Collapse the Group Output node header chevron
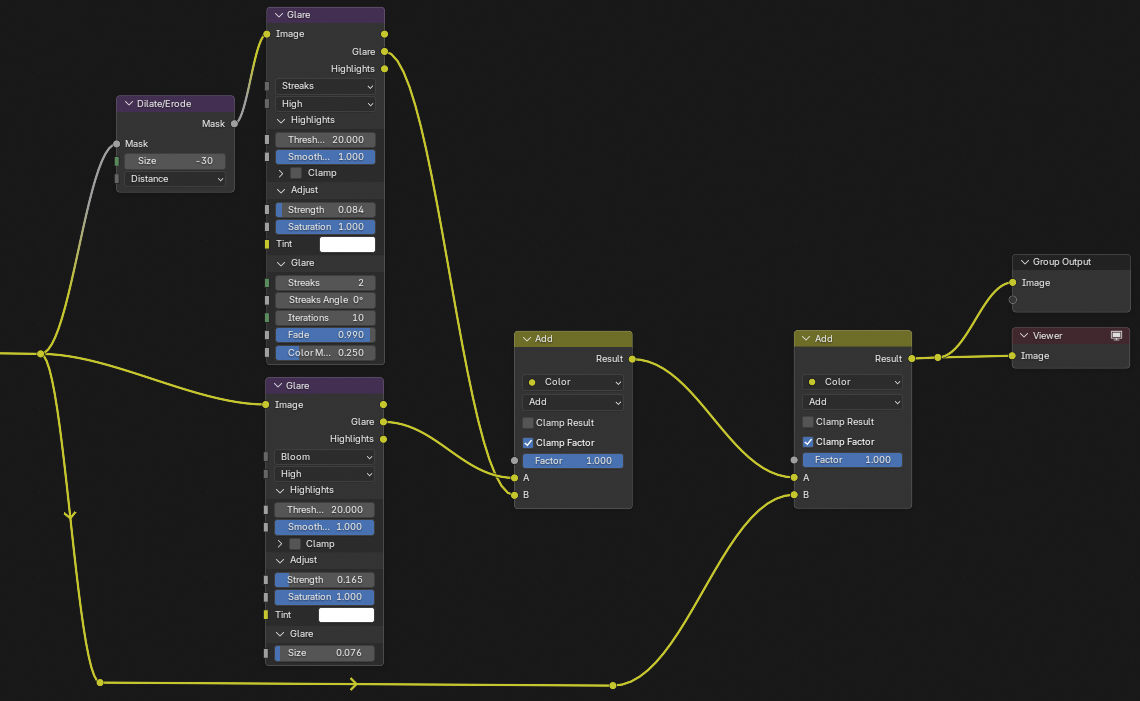The height and width of the screenshot is (701, 1140). click(1024, 262)
